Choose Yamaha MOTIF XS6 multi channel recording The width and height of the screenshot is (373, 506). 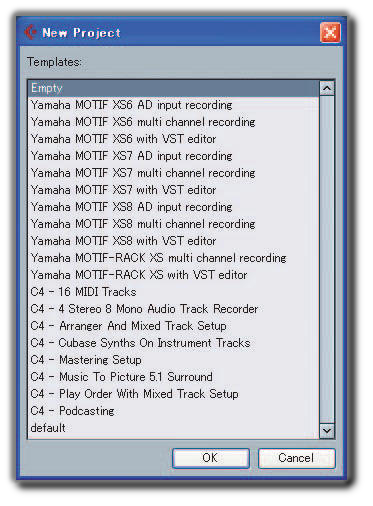point(173,122)
